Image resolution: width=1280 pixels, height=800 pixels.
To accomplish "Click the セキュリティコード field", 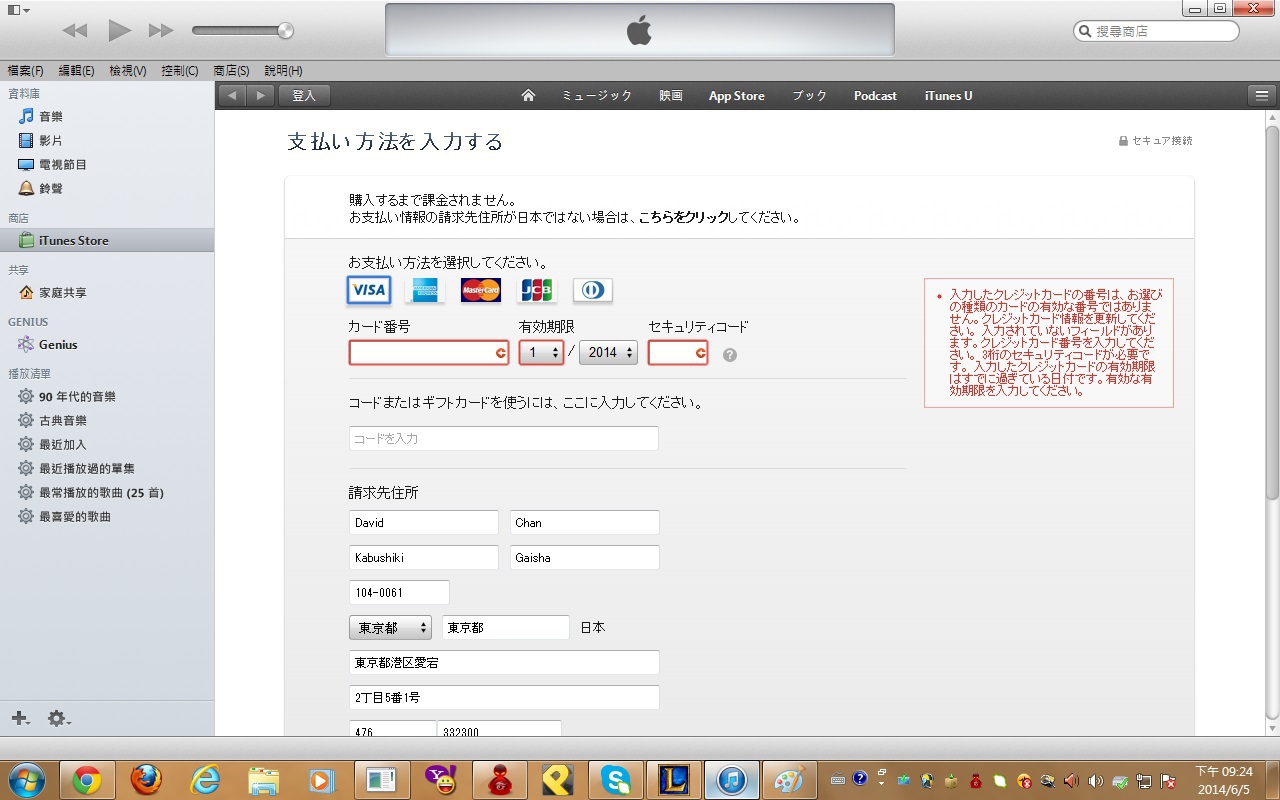I will 678,353.
